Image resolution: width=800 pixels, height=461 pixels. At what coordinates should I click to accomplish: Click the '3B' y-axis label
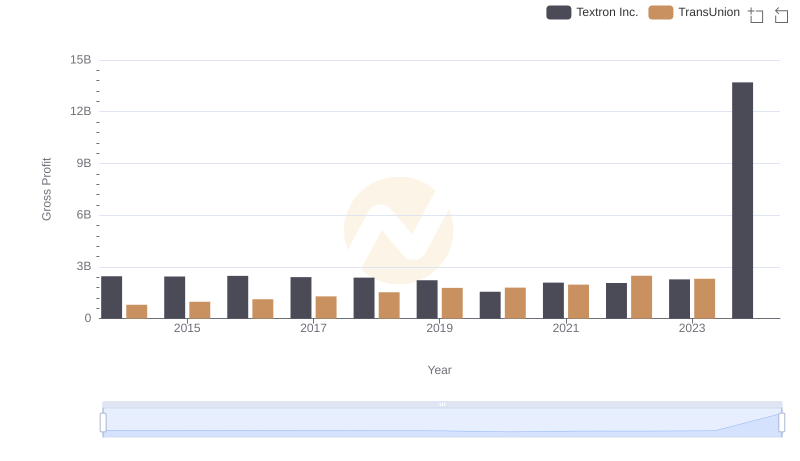84,266
